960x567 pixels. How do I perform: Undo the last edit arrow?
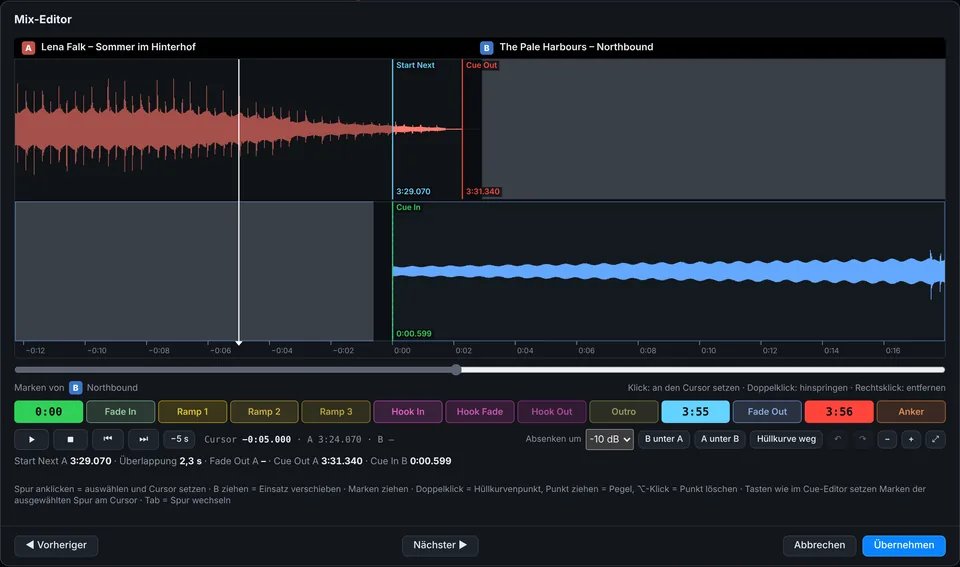point(838,439)
